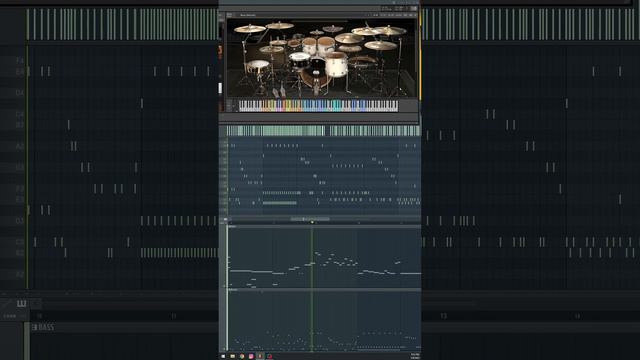This screenshot has height=360, width=640.
Task: Open the red app icon in taskbar
Action: tap(269, 356)
